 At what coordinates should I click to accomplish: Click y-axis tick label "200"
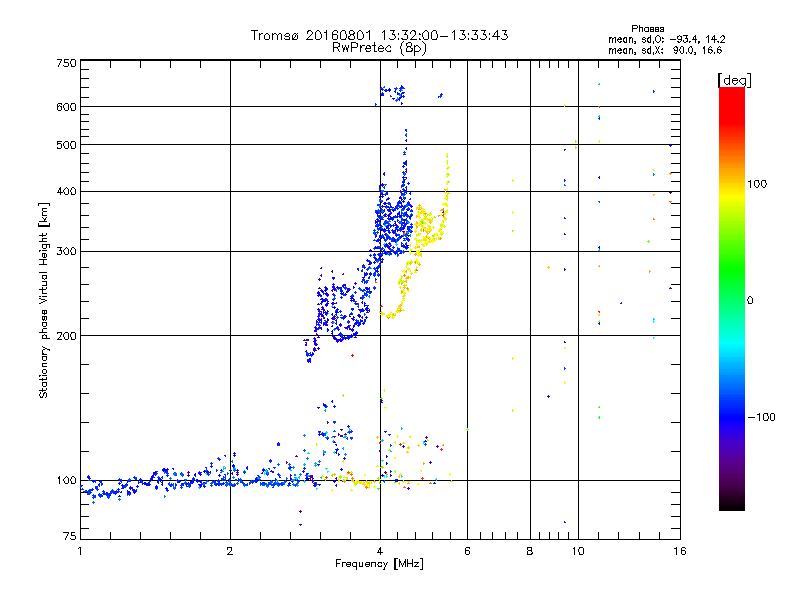[x=66, y=336]
